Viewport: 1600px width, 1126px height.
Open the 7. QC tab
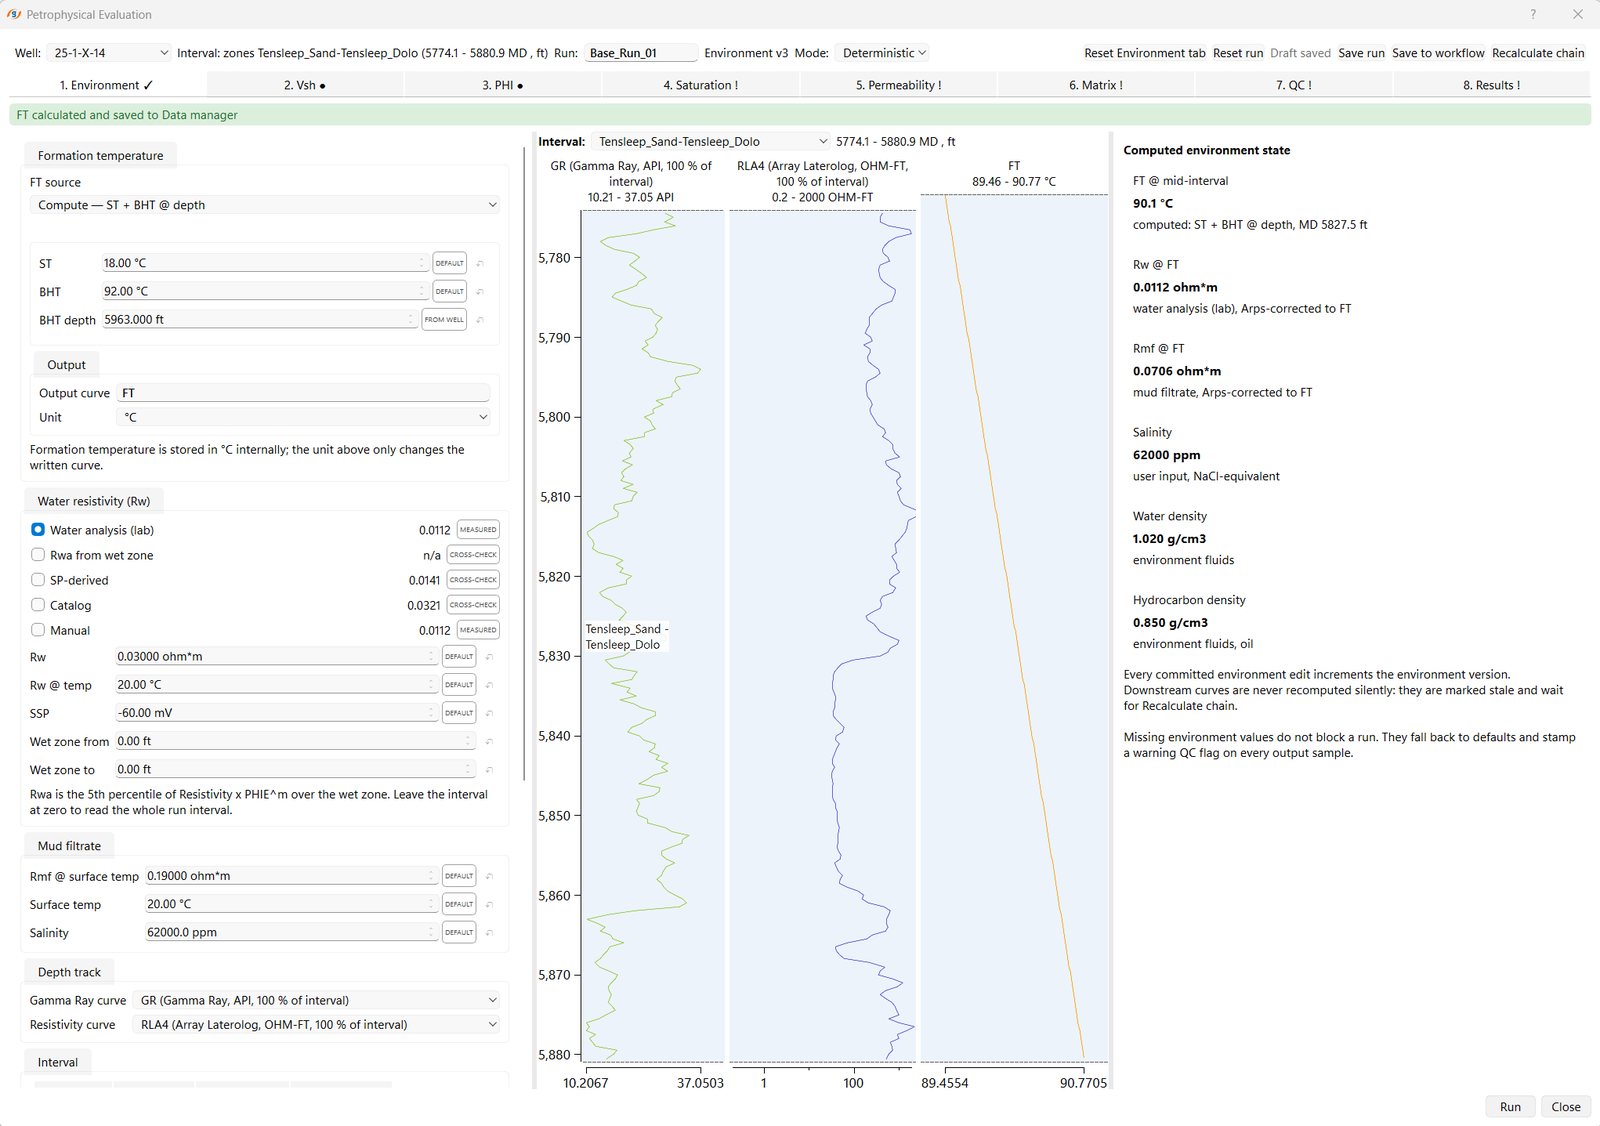click(x=1293, y=85)
